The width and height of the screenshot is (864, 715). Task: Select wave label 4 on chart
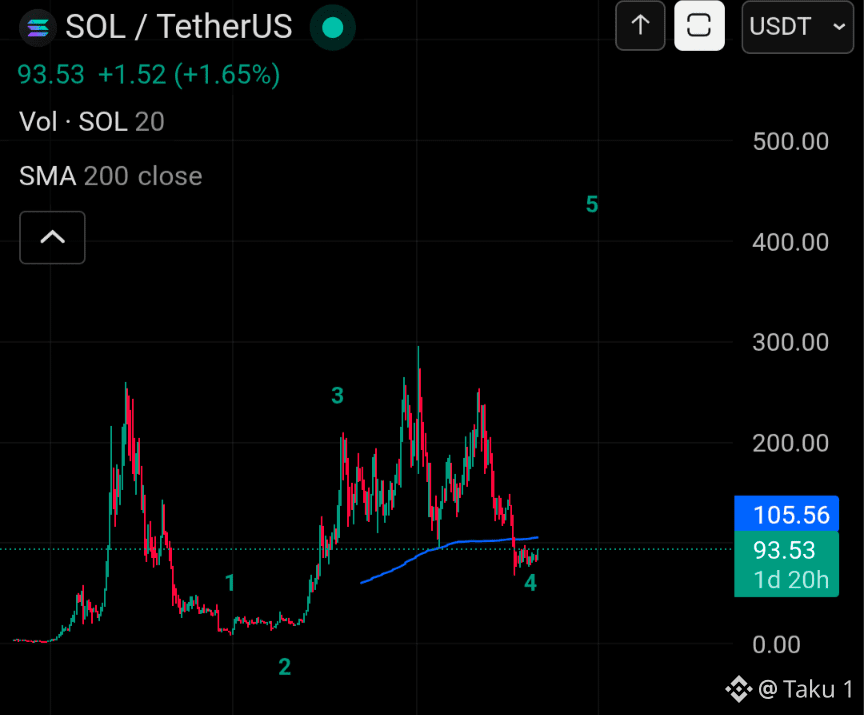(530, 583)
